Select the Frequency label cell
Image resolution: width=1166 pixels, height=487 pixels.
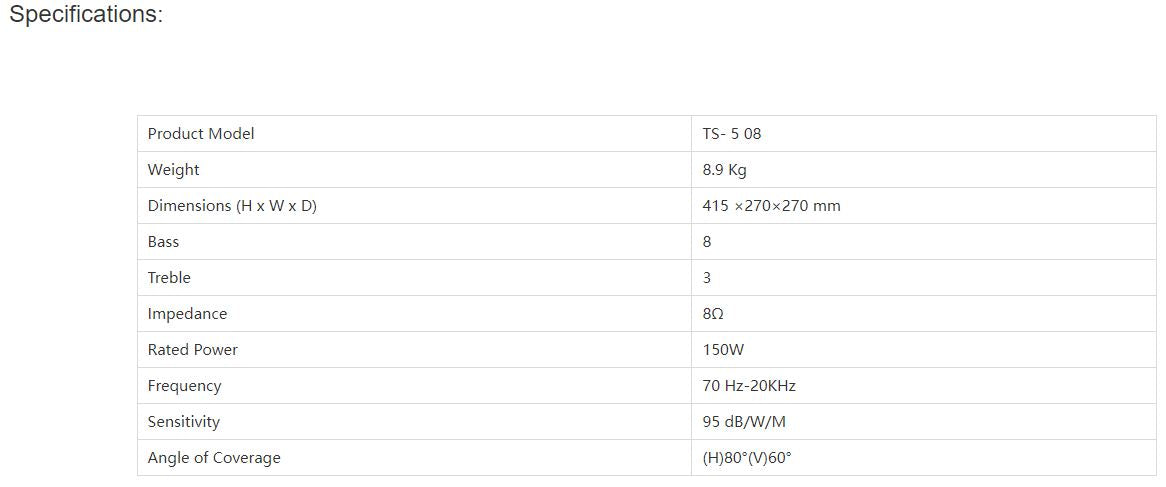pos(185,386)
